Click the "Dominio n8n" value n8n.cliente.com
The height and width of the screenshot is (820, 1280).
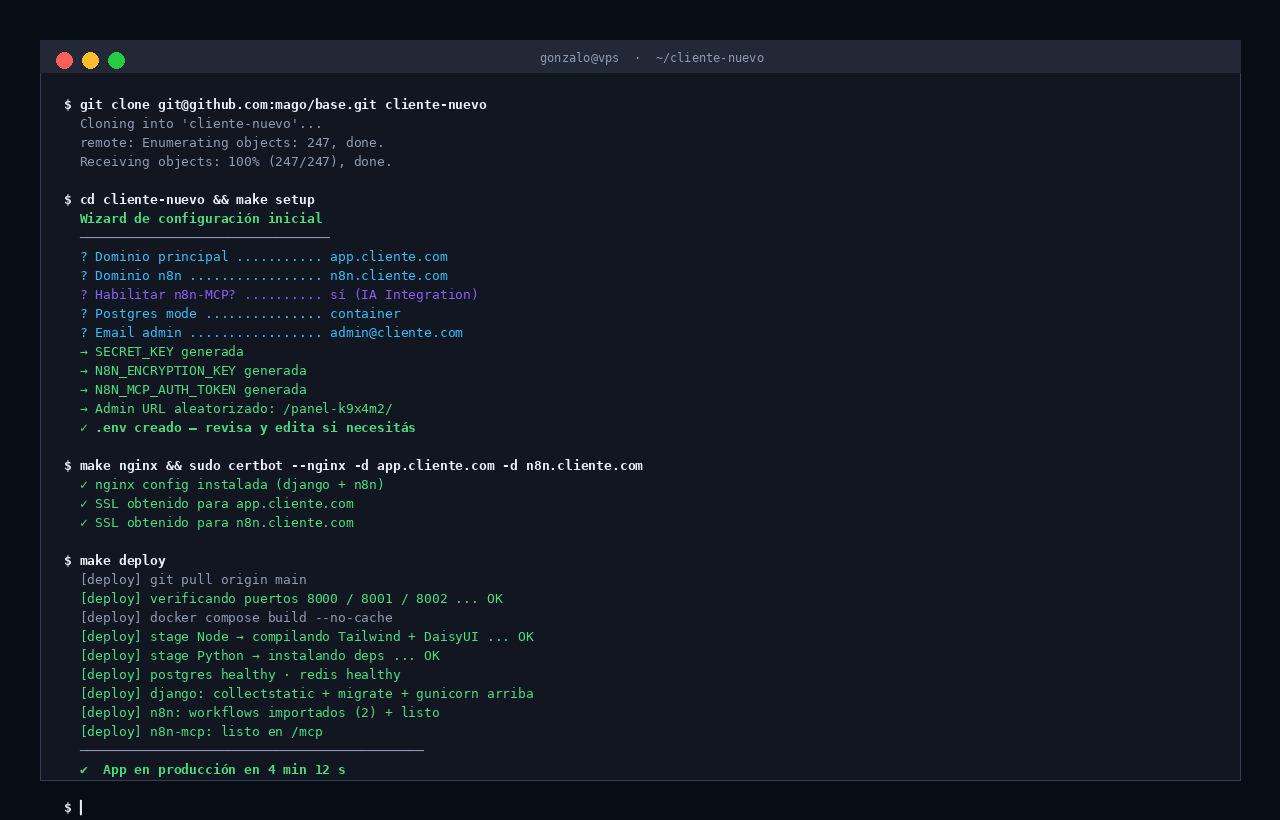[x=389, y=276]
